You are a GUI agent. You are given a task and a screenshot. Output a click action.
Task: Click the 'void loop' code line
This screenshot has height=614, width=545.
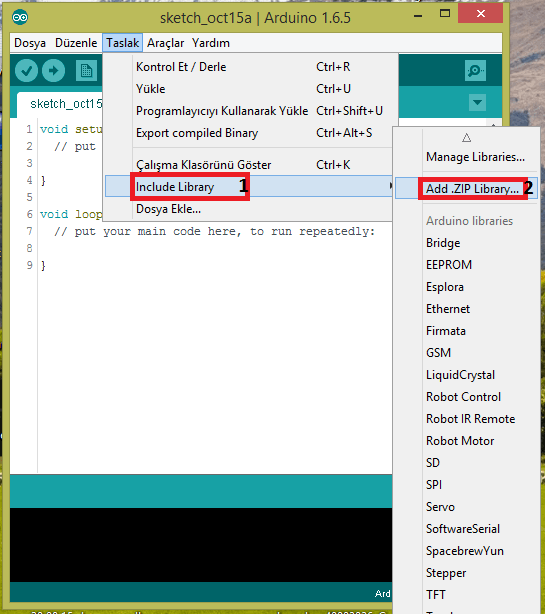[71, 214]
